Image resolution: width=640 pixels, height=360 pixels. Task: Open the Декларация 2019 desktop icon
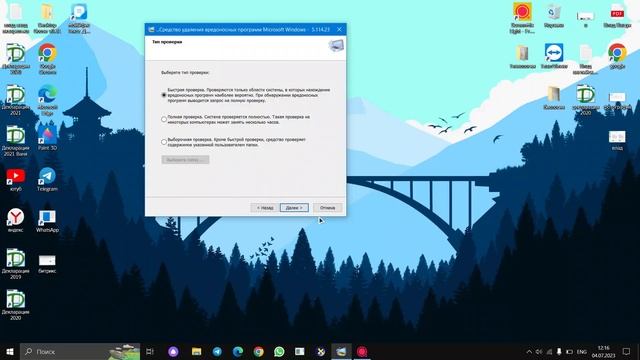[16, 264]
